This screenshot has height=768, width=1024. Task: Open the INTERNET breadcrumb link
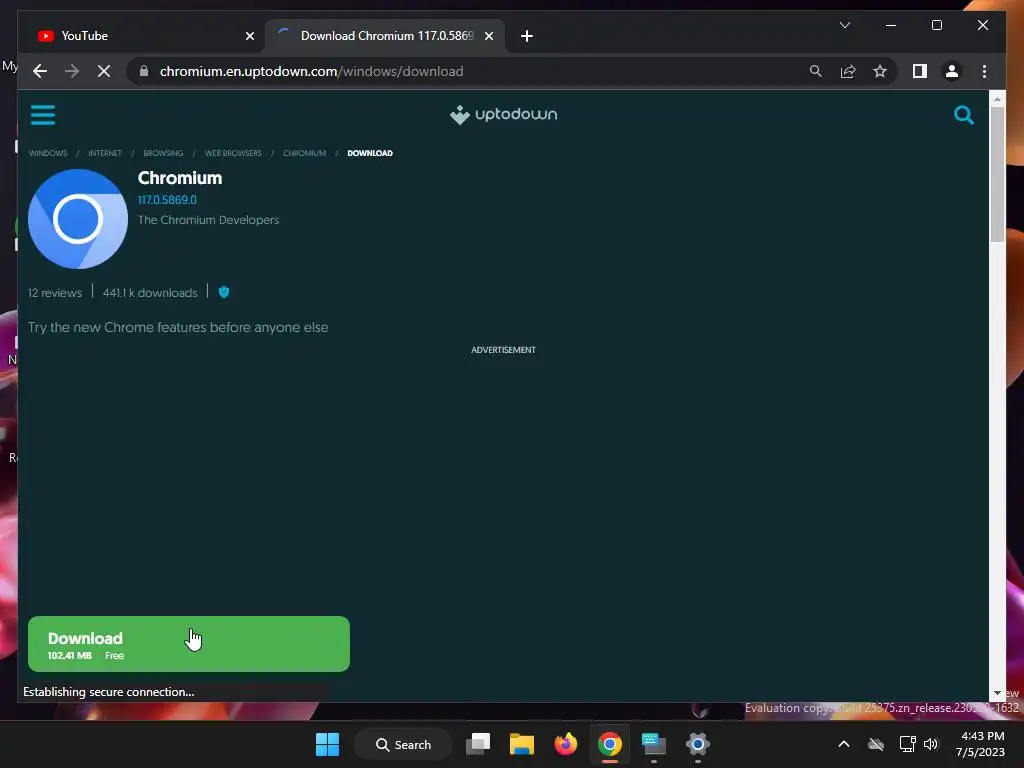click(105, 153)
